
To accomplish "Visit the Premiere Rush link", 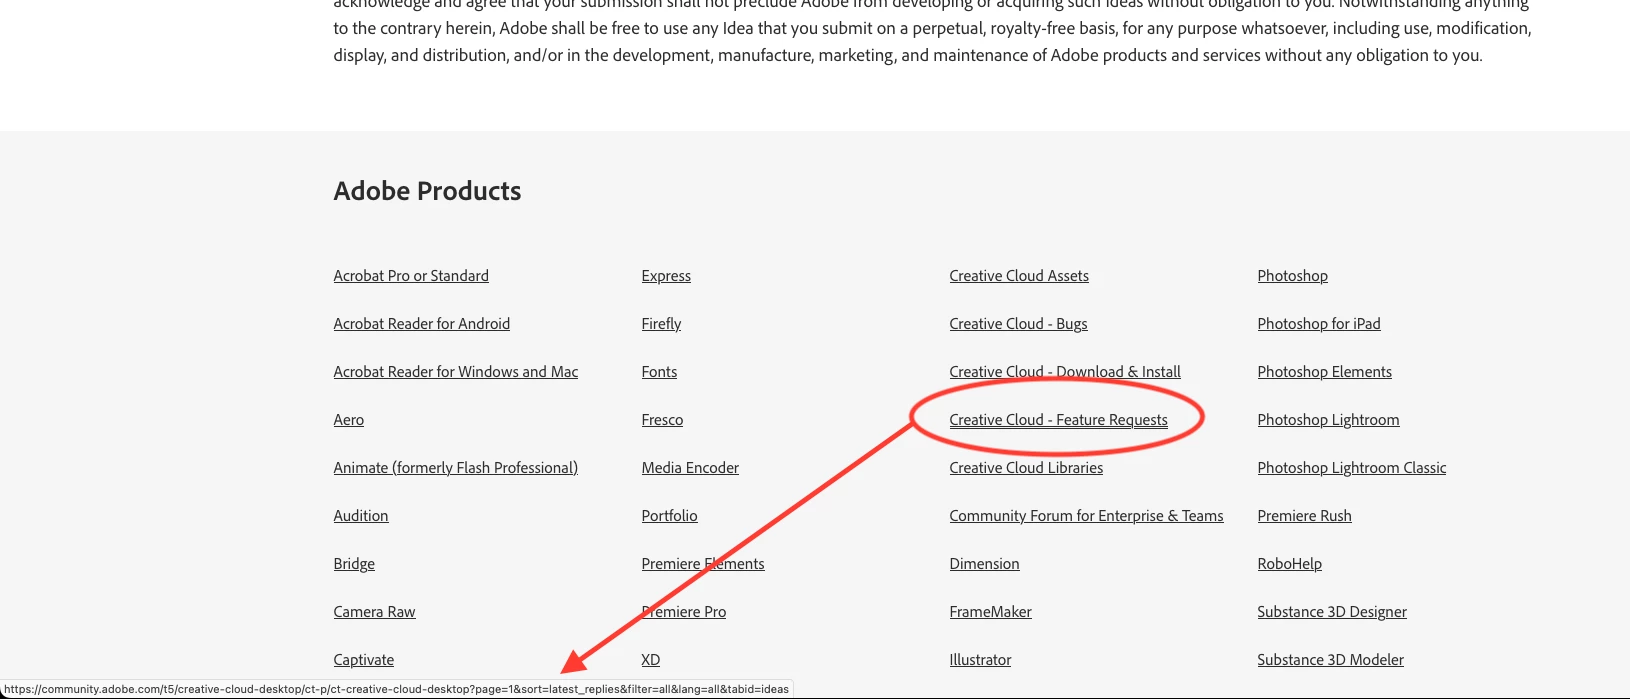I will (x=1304, y=516).
